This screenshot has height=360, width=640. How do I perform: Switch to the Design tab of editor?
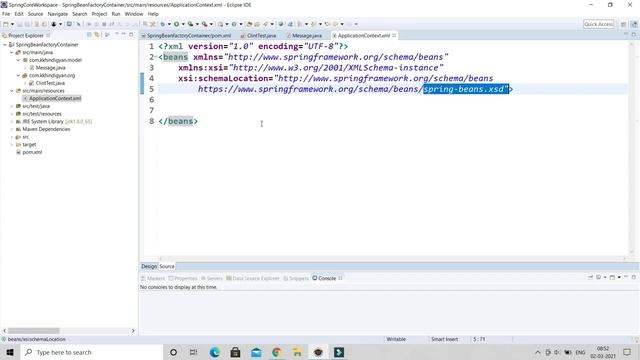tap(149, 266)
